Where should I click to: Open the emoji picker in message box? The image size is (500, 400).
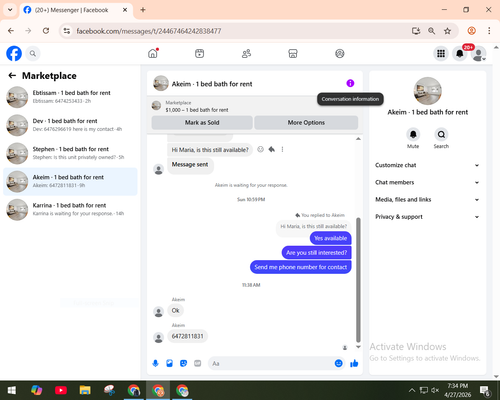click(x=338, y=363)
